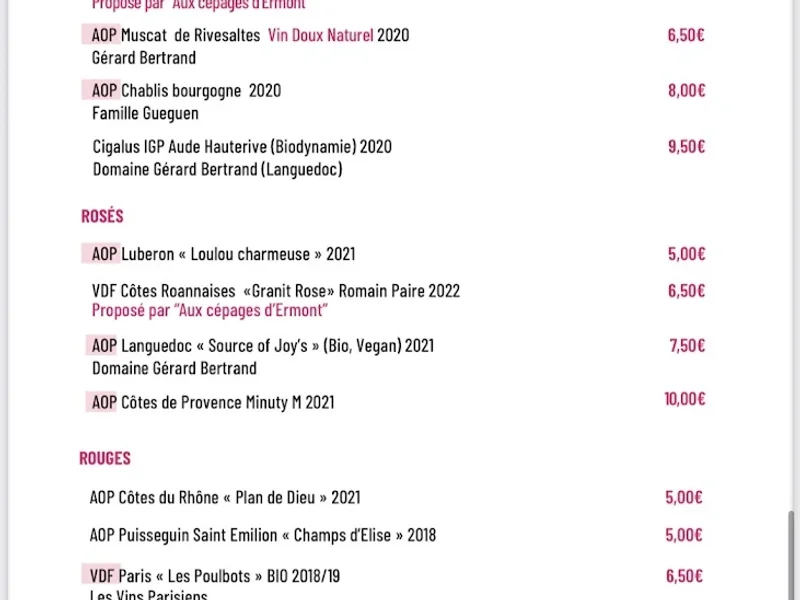
Task: Click the 9,50€ price
Action: click(686, 146)
